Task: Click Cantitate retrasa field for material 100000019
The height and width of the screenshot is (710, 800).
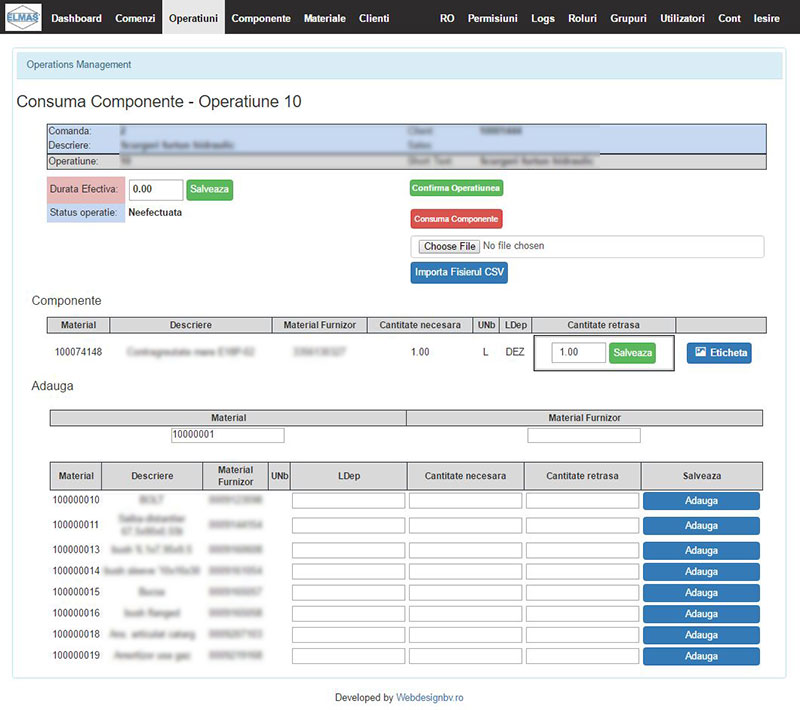Action: click(582, 656)
